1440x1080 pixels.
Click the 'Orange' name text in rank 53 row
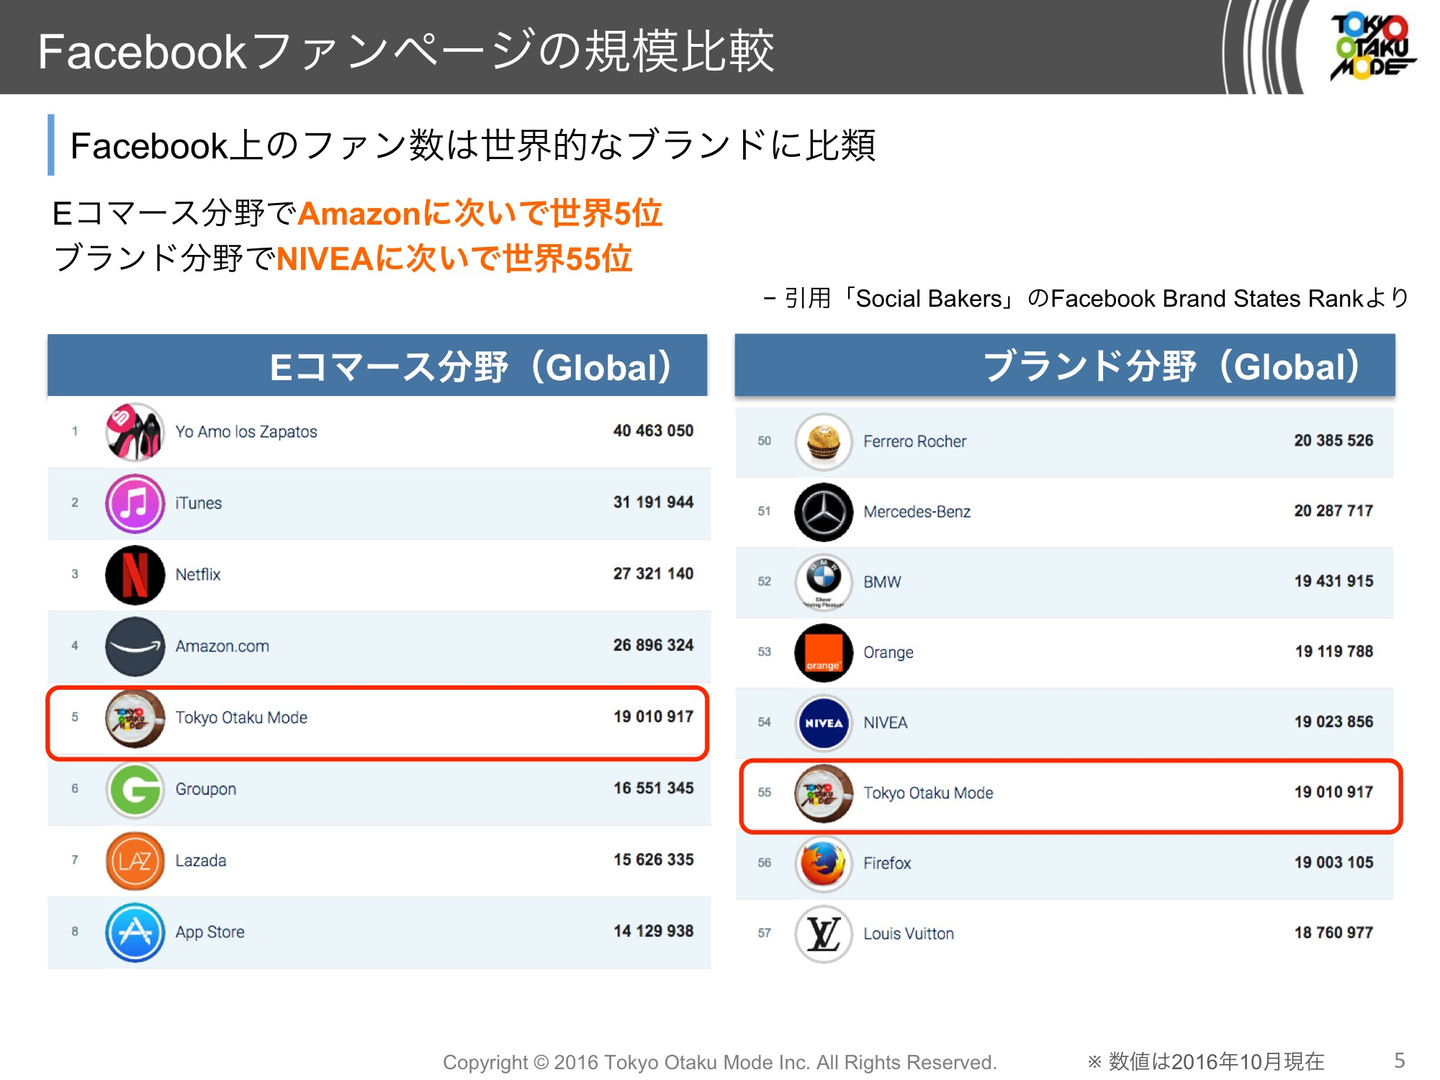888,653
